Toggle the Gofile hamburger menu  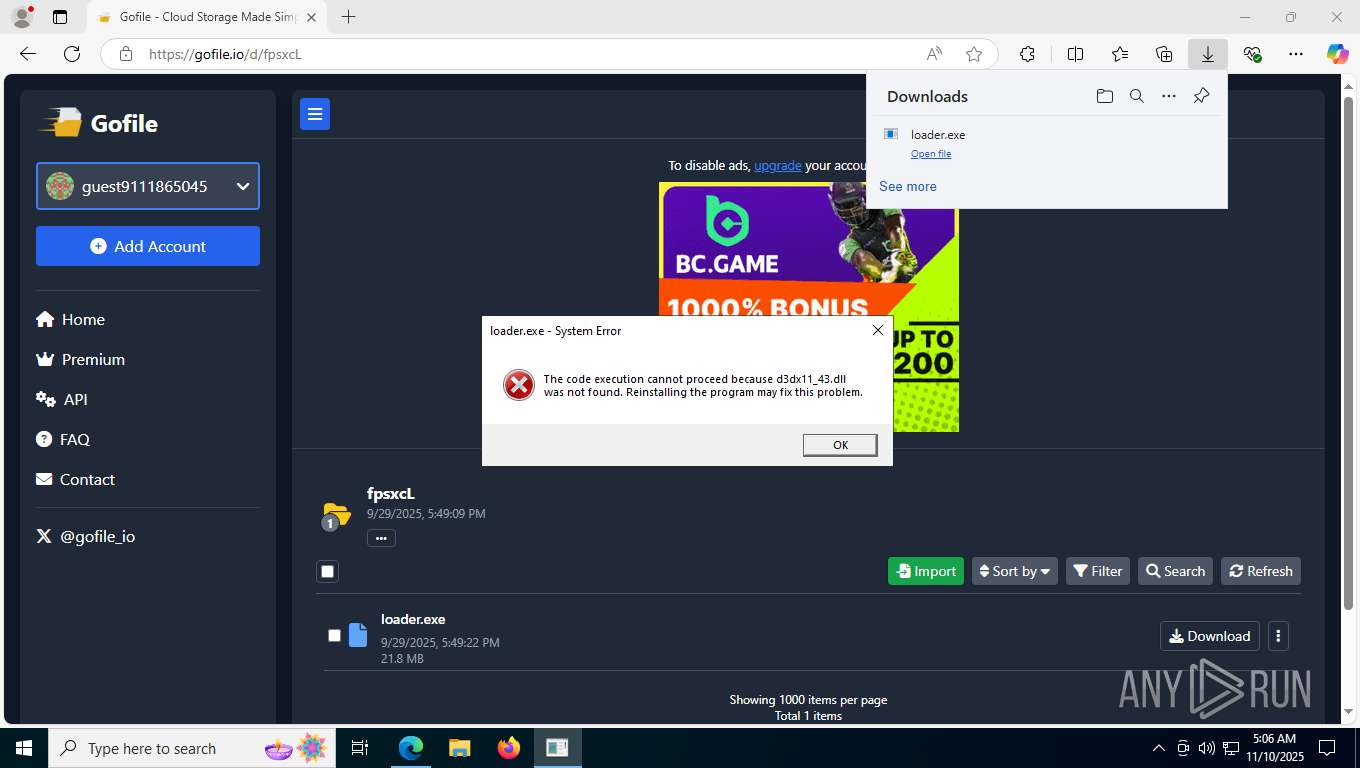(315, 114)
